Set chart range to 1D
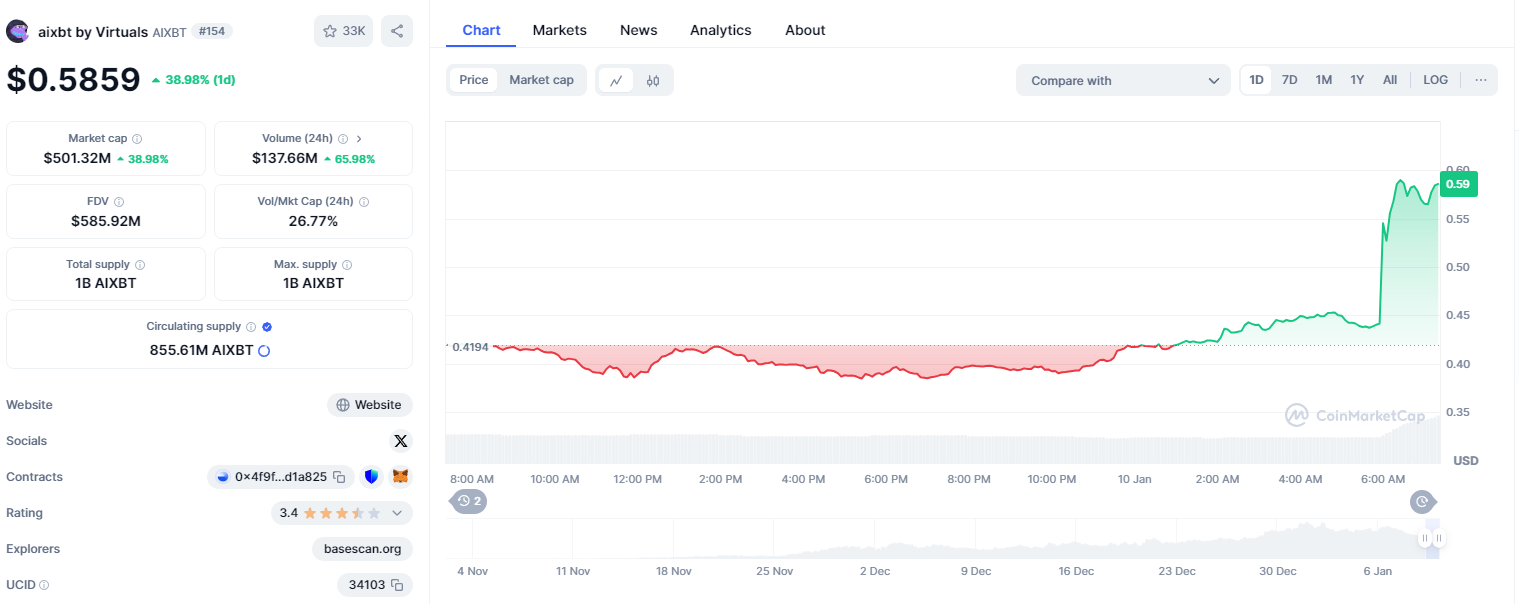1519x604 pixels. point(1257,80)
